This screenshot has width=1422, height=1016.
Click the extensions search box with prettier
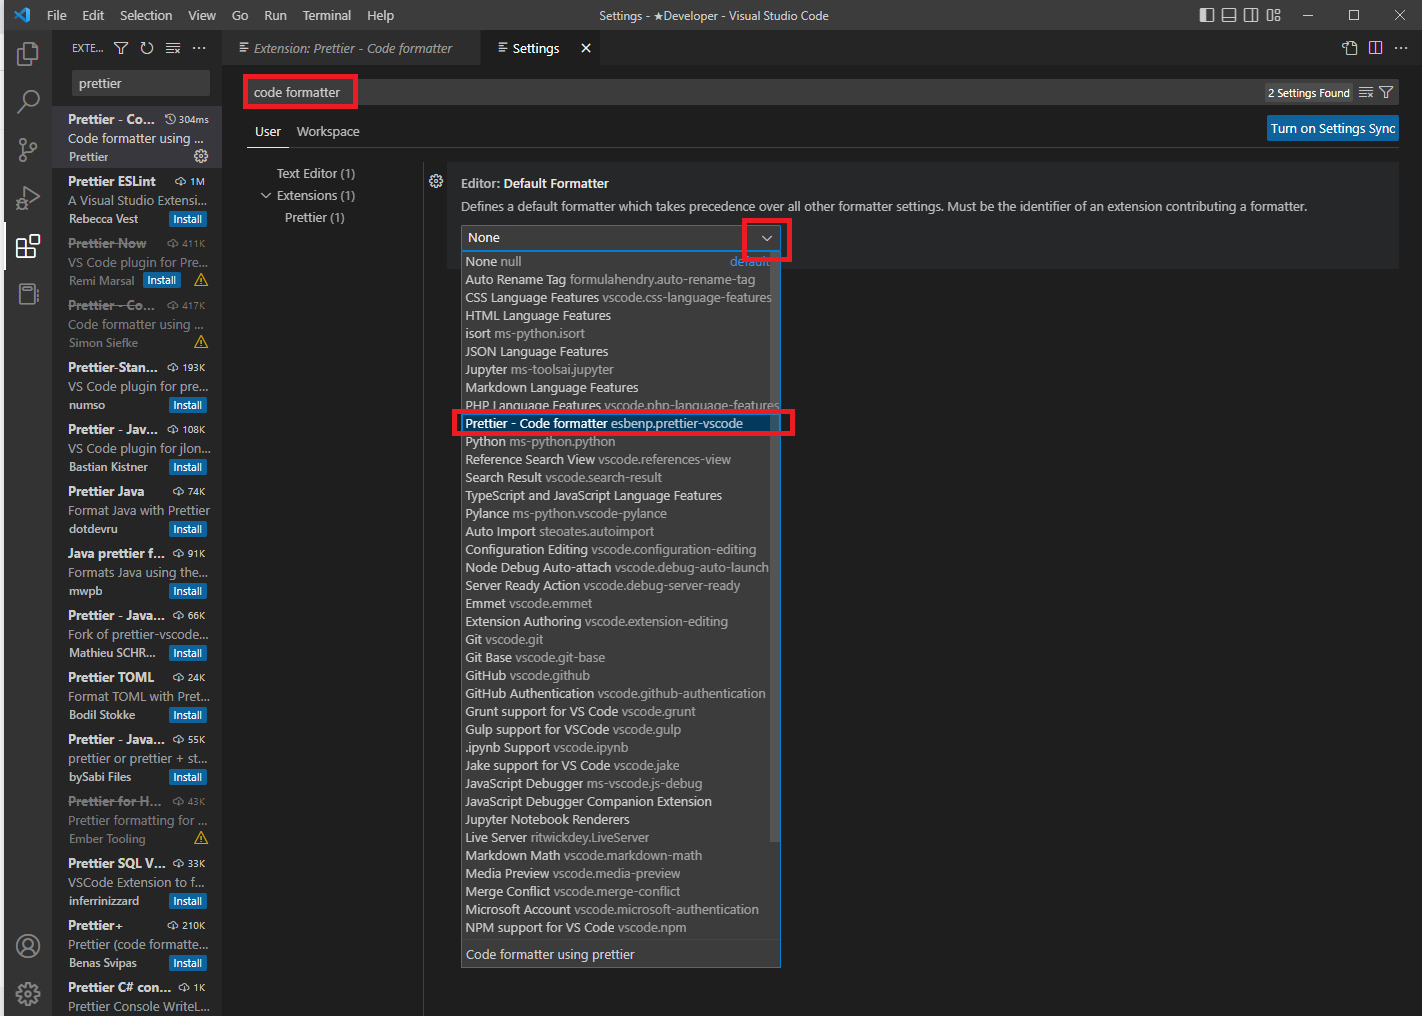pyautogui.click(x=141, y=83)
